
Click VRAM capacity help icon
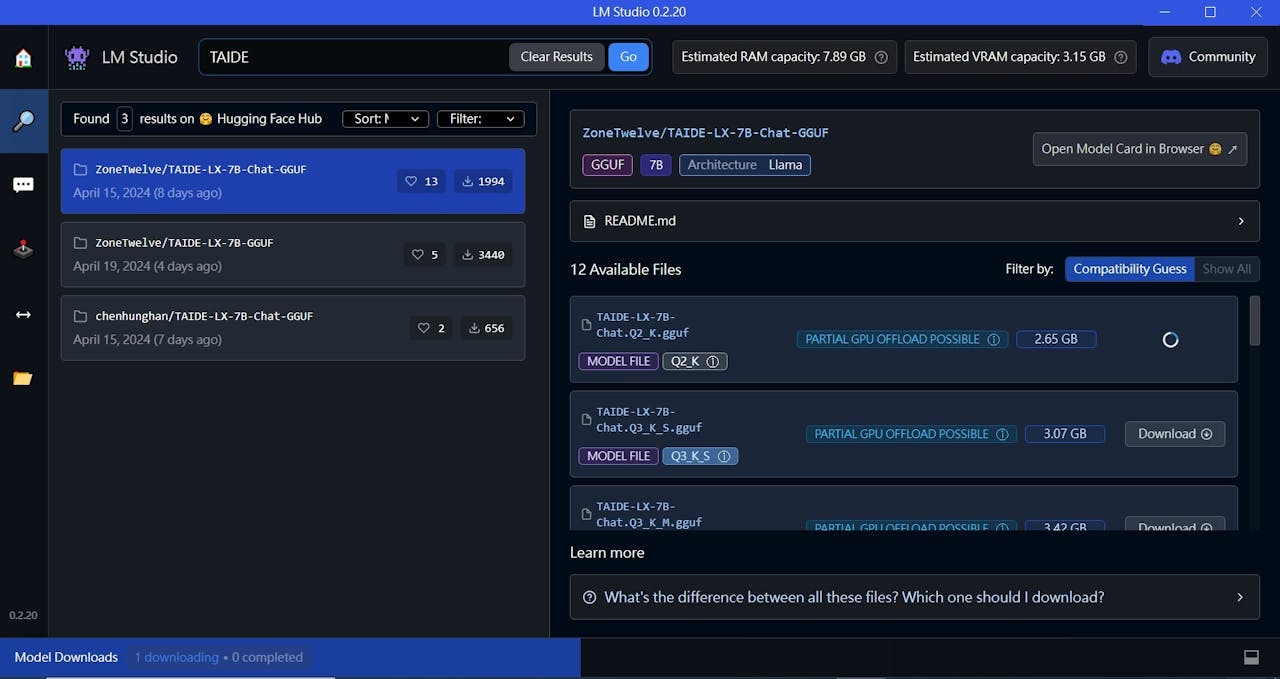[1121, 57]
